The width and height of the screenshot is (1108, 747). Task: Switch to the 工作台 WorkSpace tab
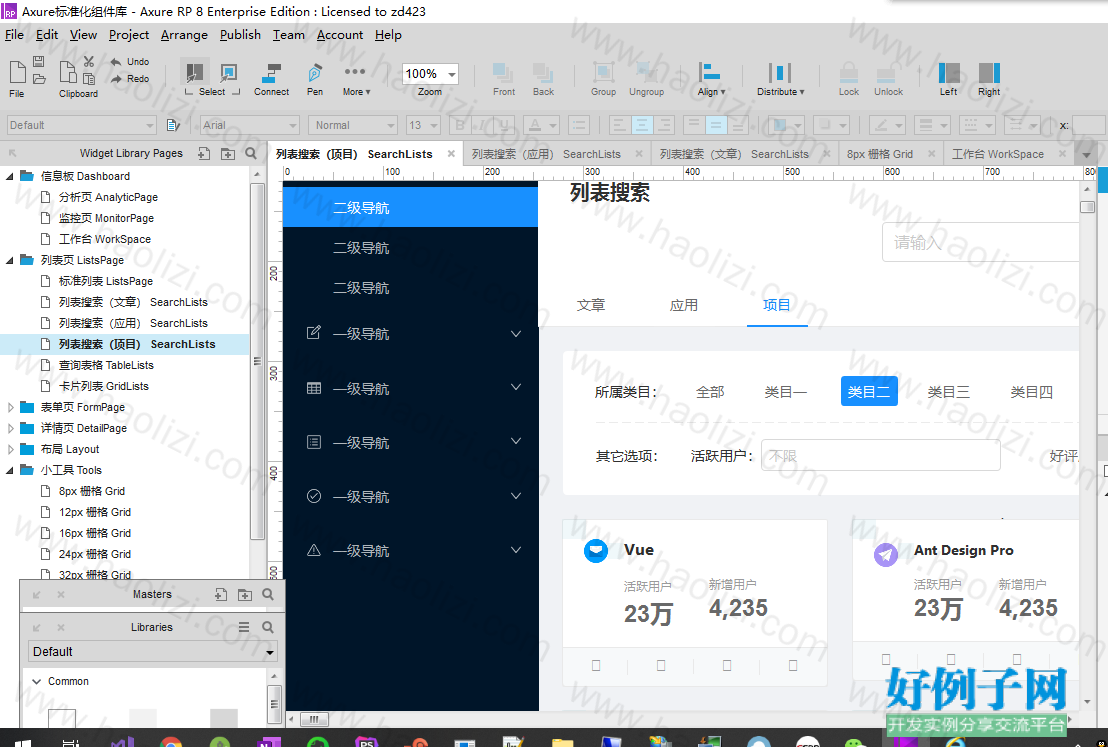(x=998, y=154)
